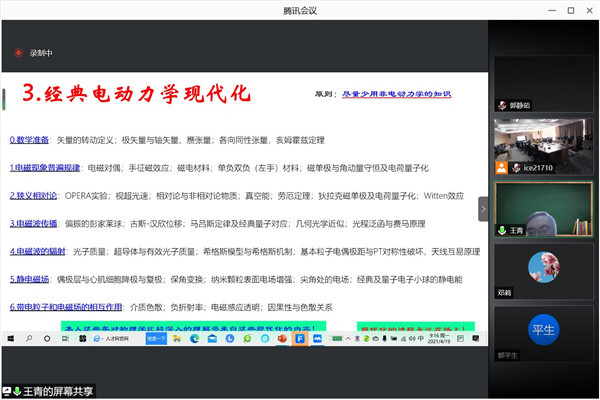Click the '录制中' recording status text
The width and height of the screenshot is (600, 400).
pos(41,53)
